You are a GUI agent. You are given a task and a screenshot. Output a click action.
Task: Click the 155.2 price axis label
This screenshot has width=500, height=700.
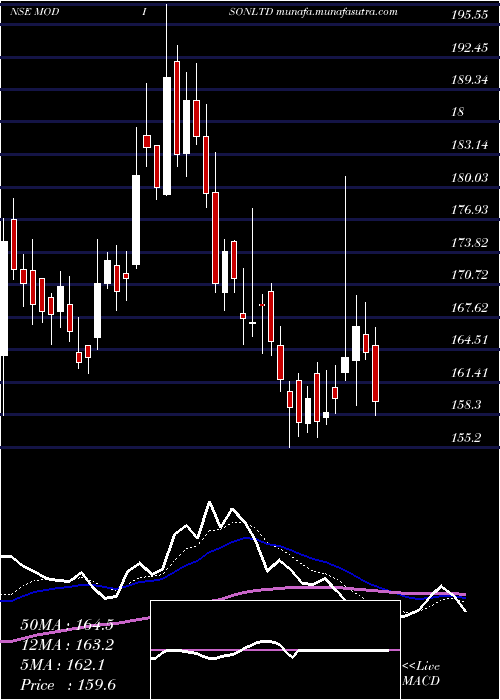[x=466, y=438]
